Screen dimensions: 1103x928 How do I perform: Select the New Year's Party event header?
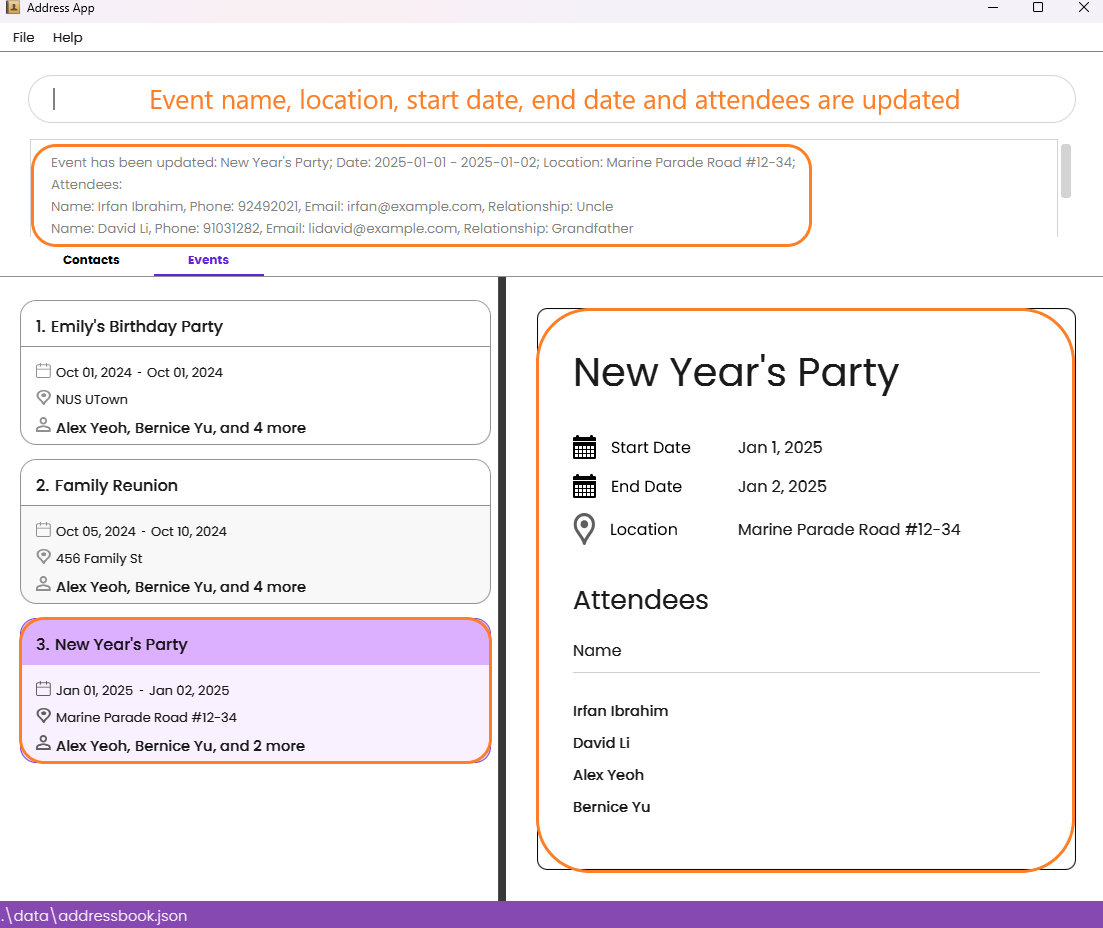(255, 643)
